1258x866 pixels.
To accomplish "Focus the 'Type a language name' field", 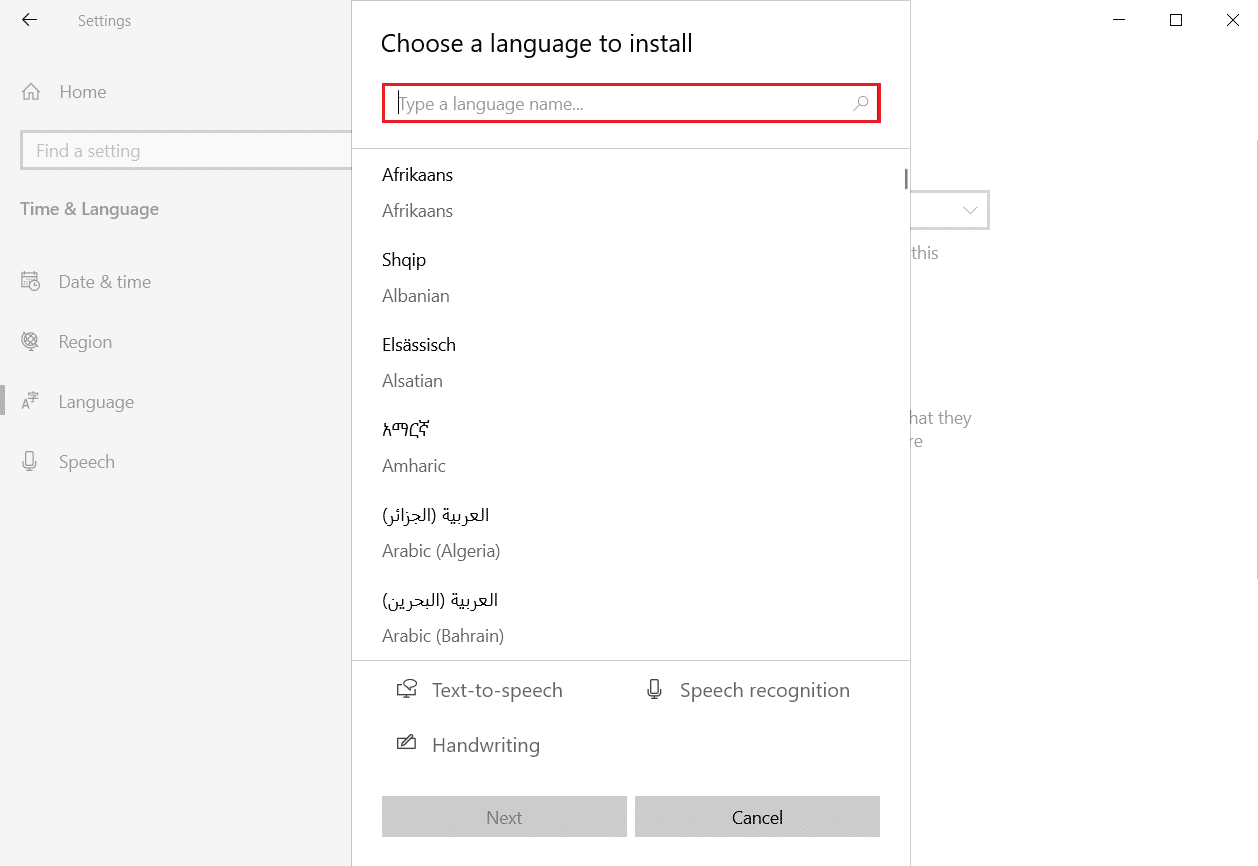I will coord(631,103).
